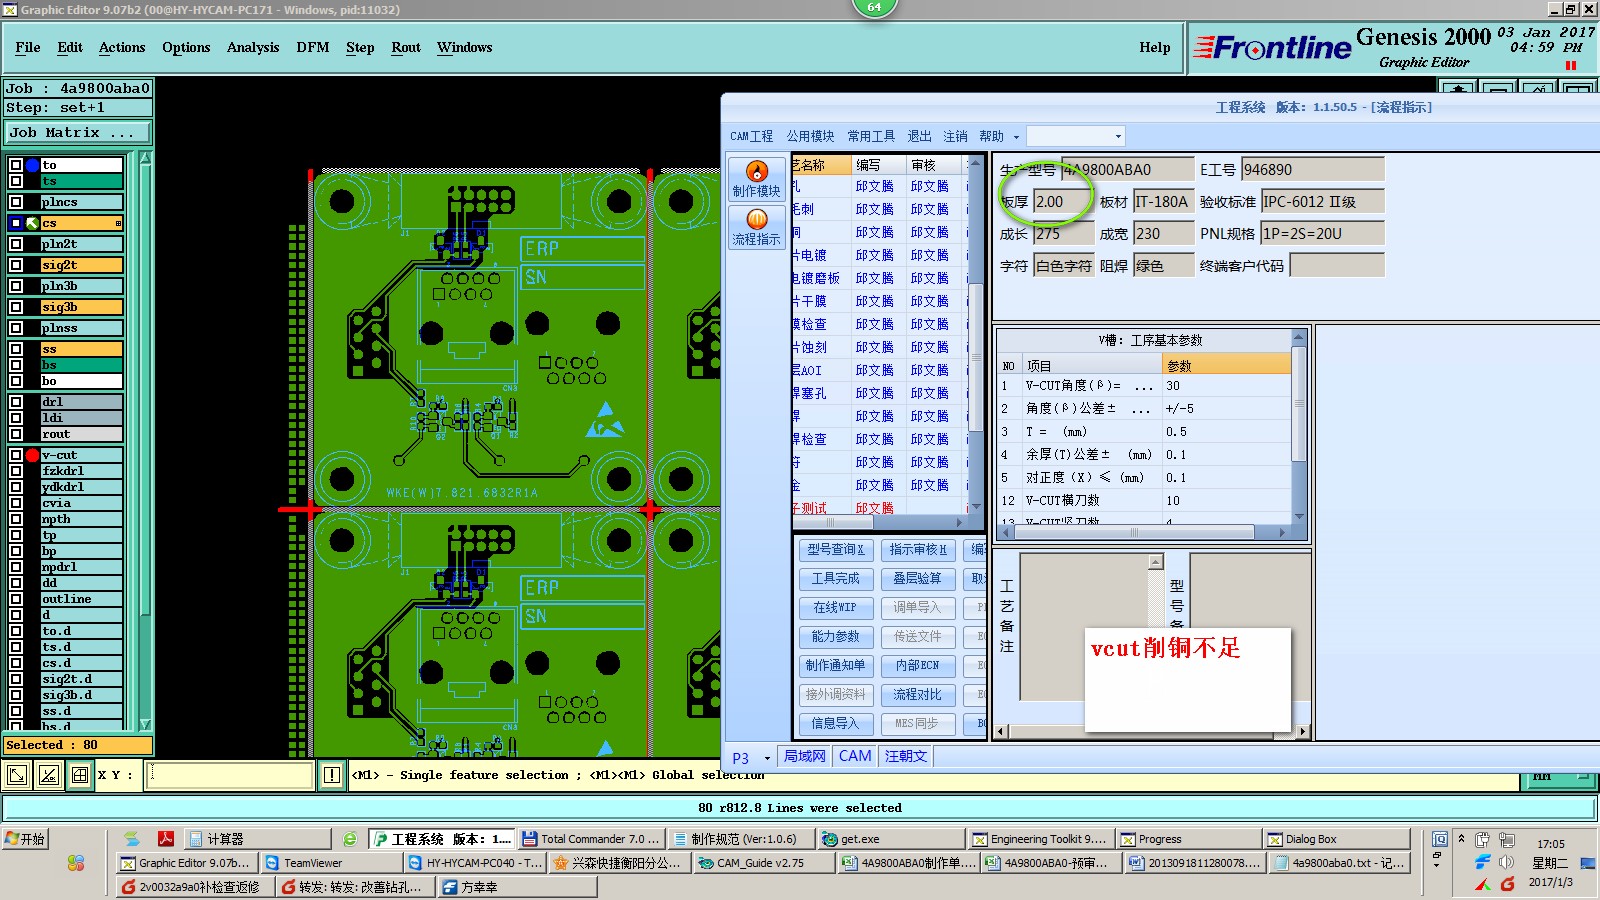Click the layer list scroll up arrow
This screenshot has height=900, width=1600.
tap(145, 158)
